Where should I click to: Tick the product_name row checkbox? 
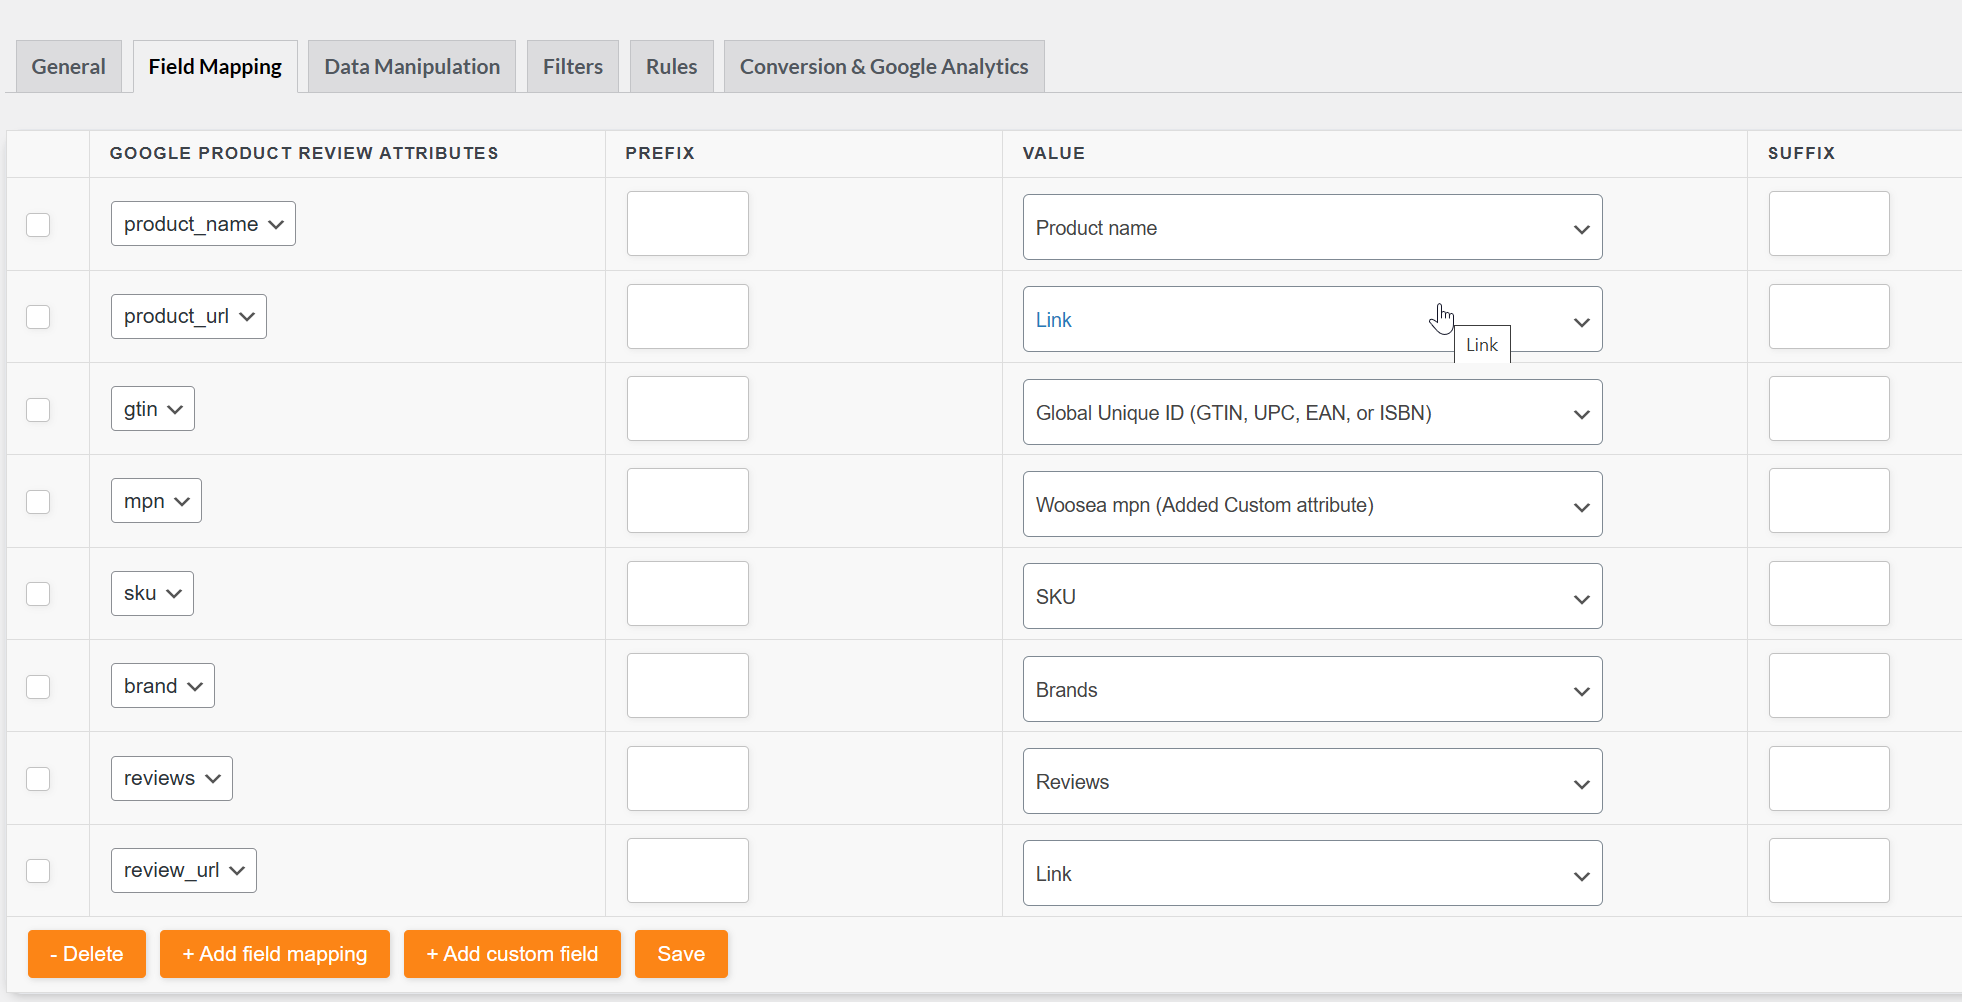click(38, 225)
